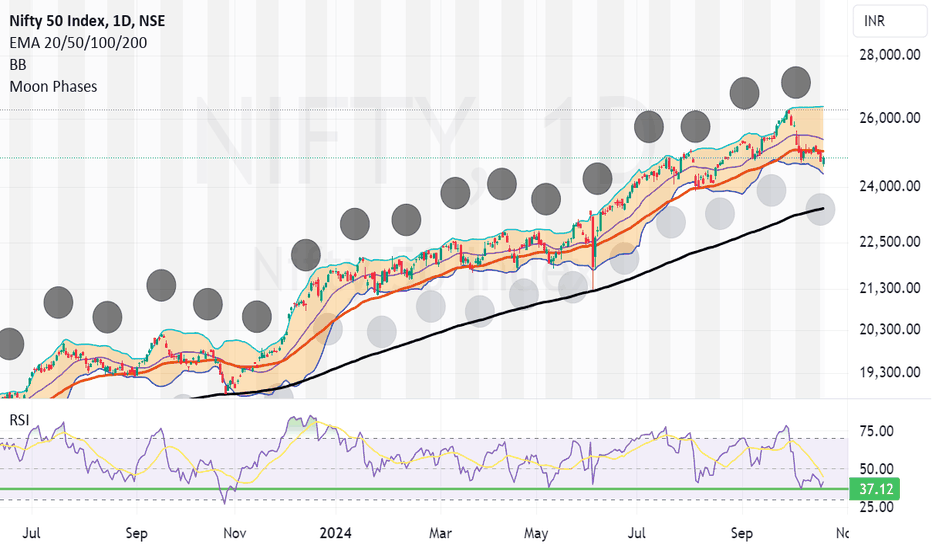Screen dimensions: 932x550
Task: Click the 24,000.00 price axis label
Action: point(890,186)
